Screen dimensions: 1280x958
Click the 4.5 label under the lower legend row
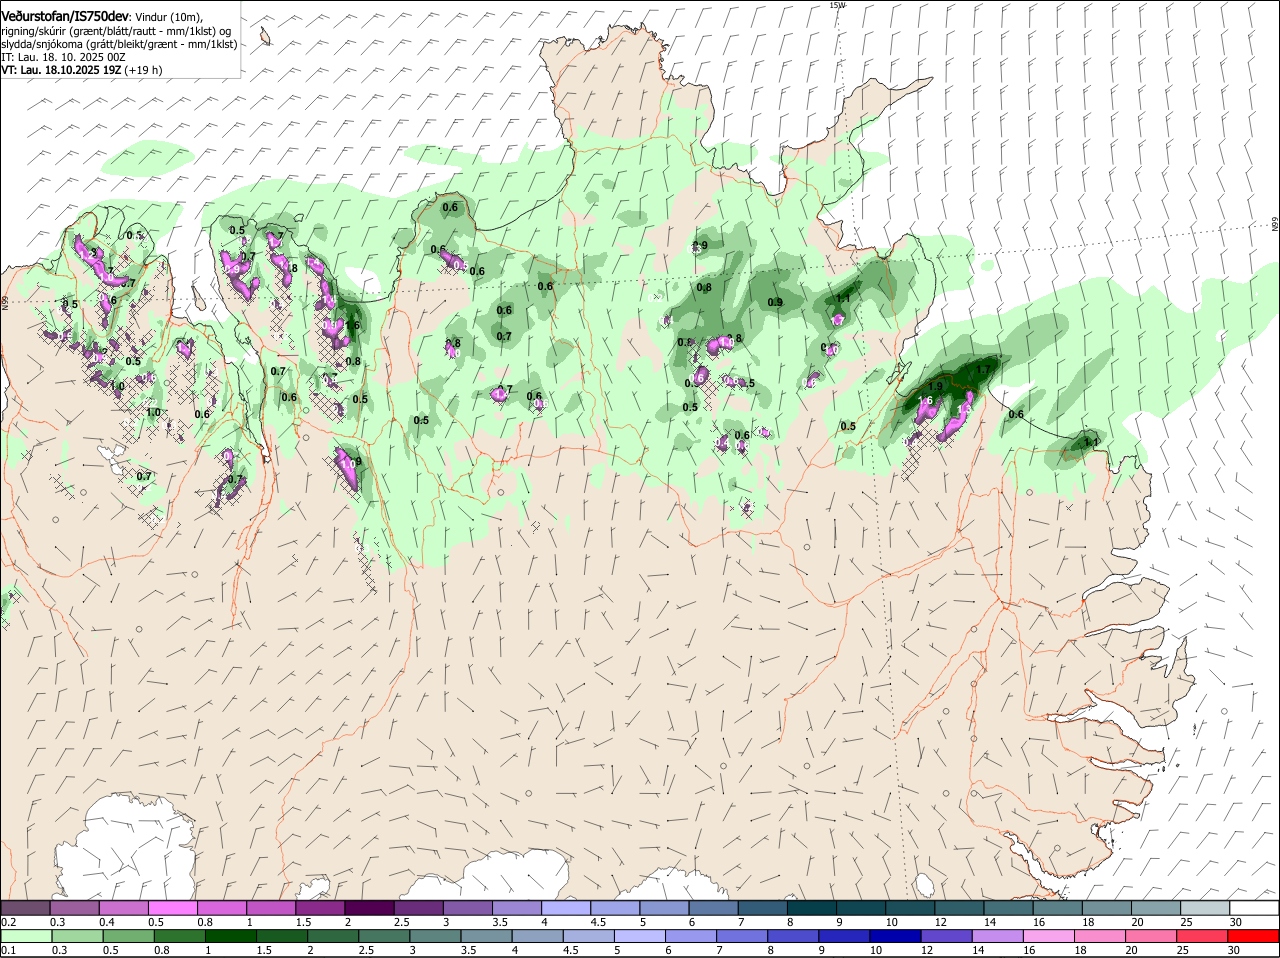coord(571,950)
